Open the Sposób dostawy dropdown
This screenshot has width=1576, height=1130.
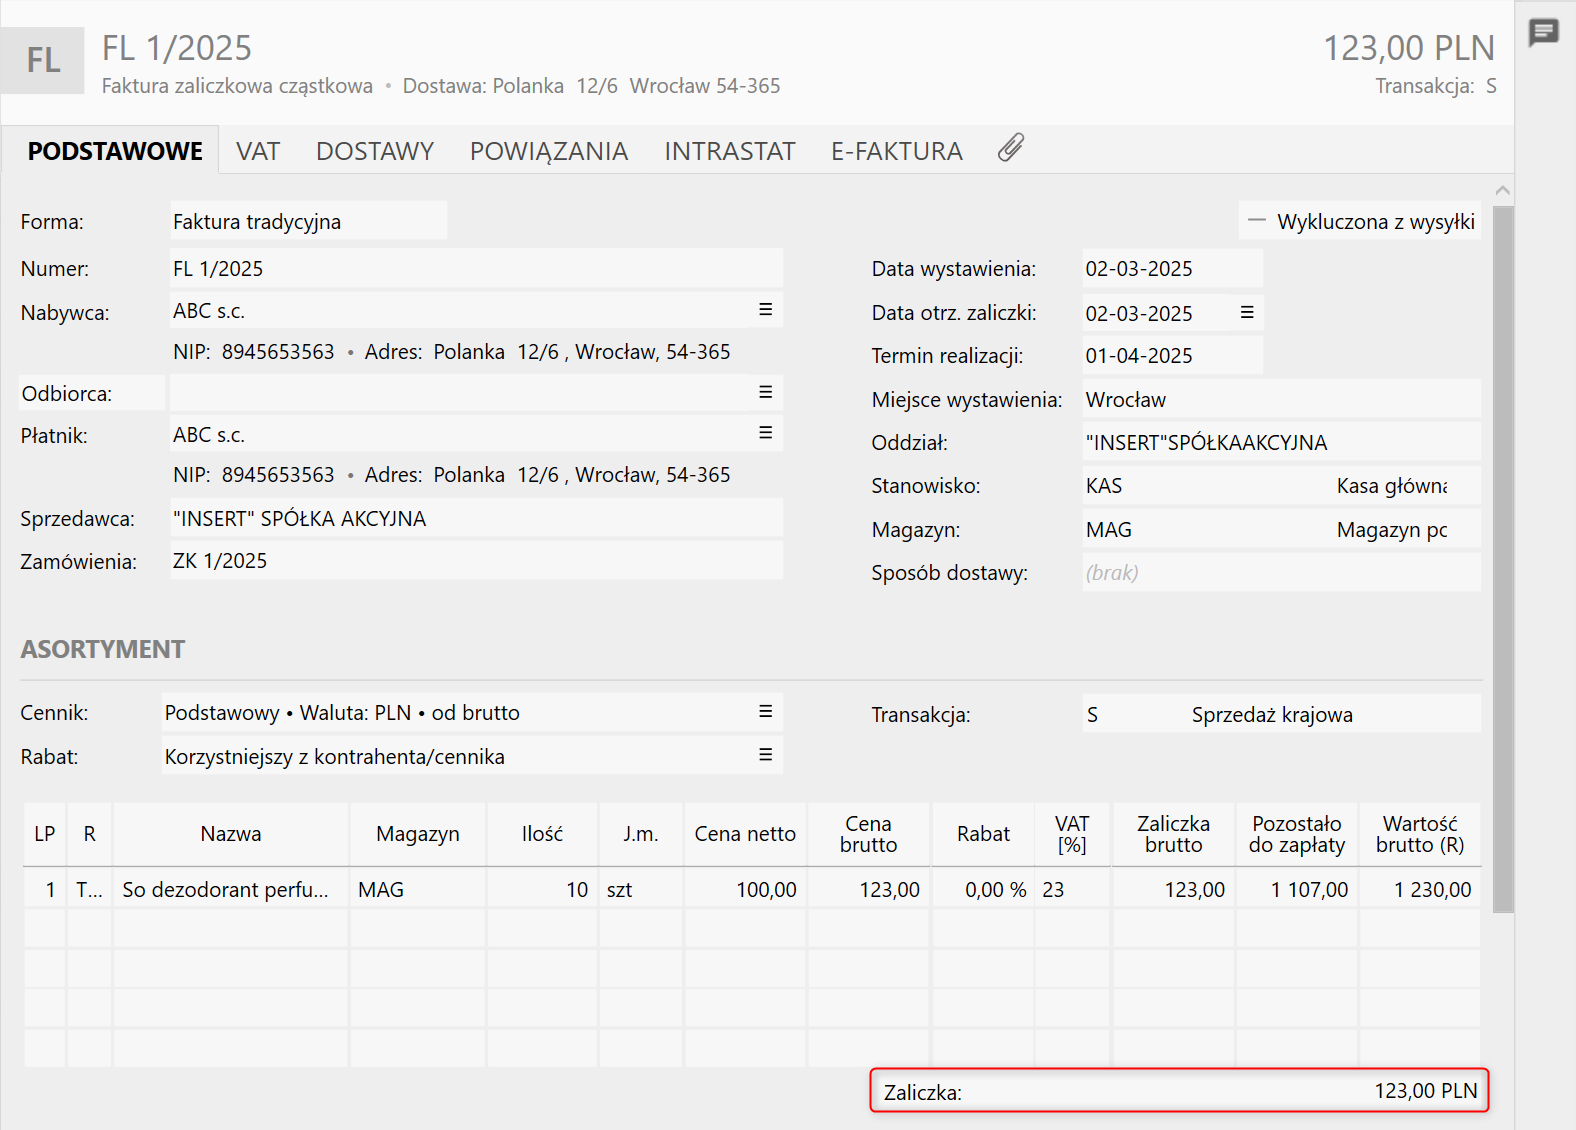(x=1280, y=573)
